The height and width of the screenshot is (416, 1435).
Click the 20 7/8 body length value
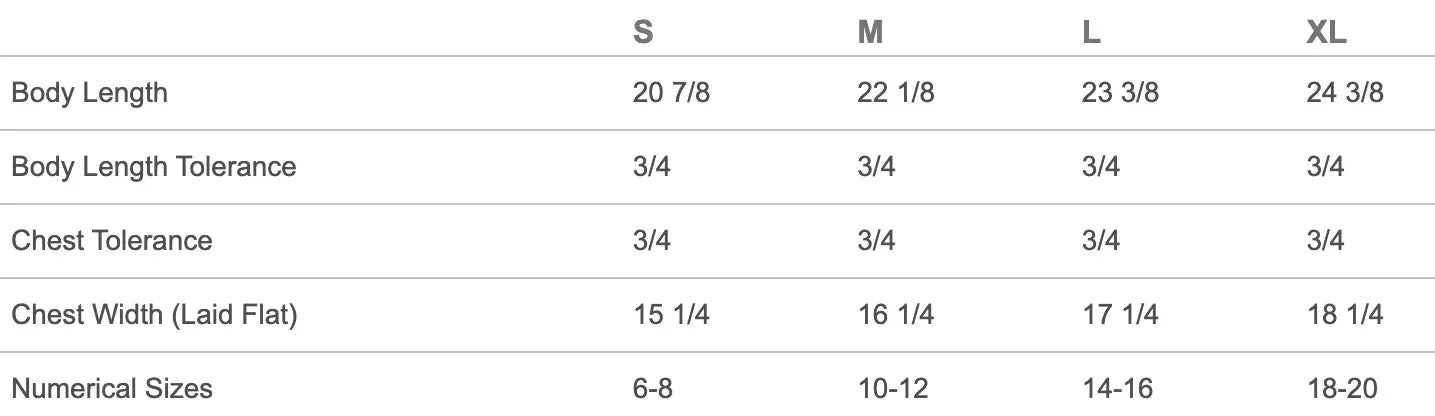(x=671, y=93)
